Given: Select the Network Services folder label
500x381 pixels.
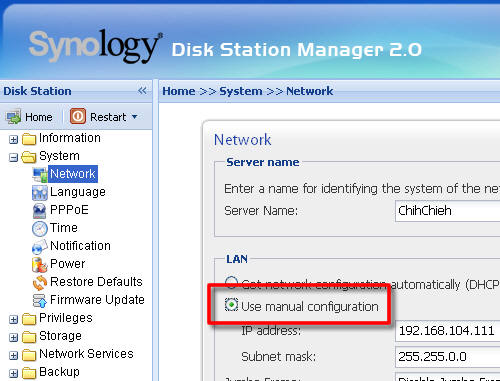Looking at the screenshot, I should tap(86, 354).
